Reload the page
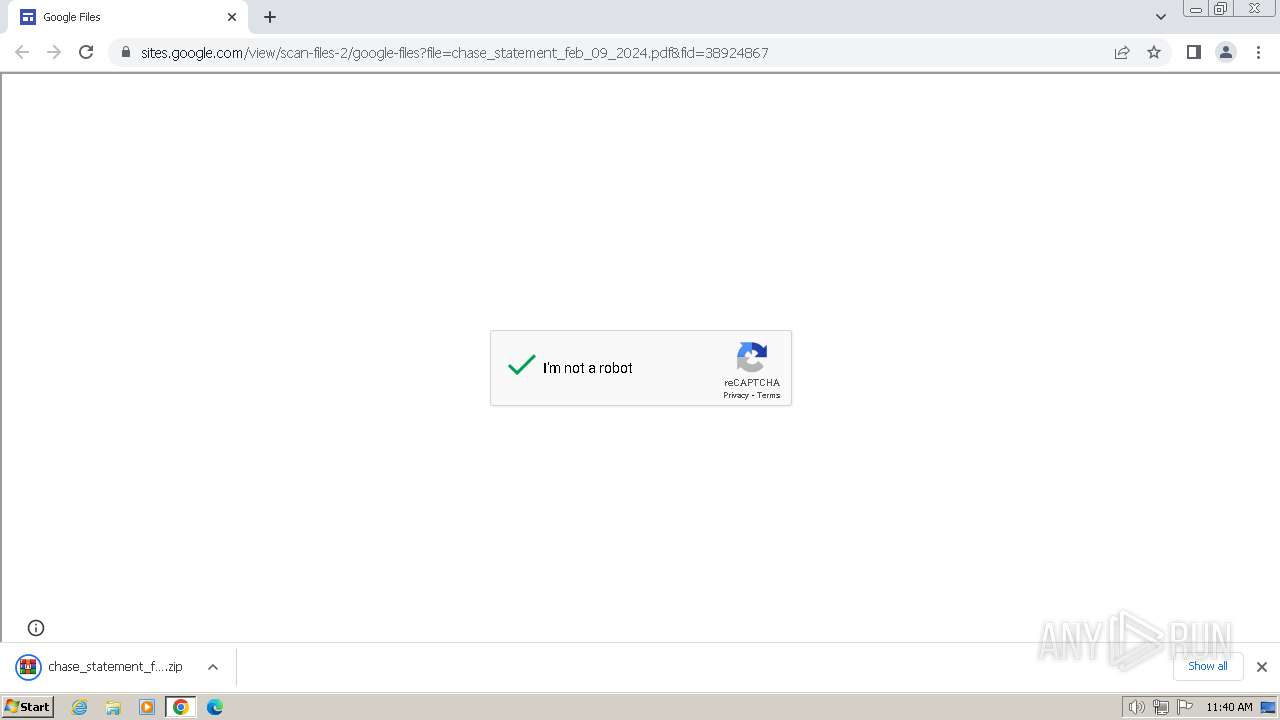This screenshot has height=720, width=1280. tap(86, 52)
